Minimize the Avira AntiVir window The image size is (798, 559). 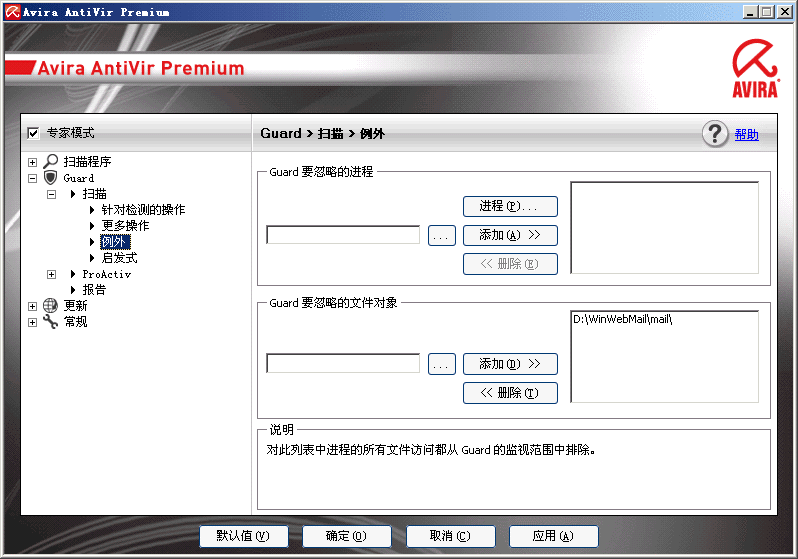pos(749,12)
